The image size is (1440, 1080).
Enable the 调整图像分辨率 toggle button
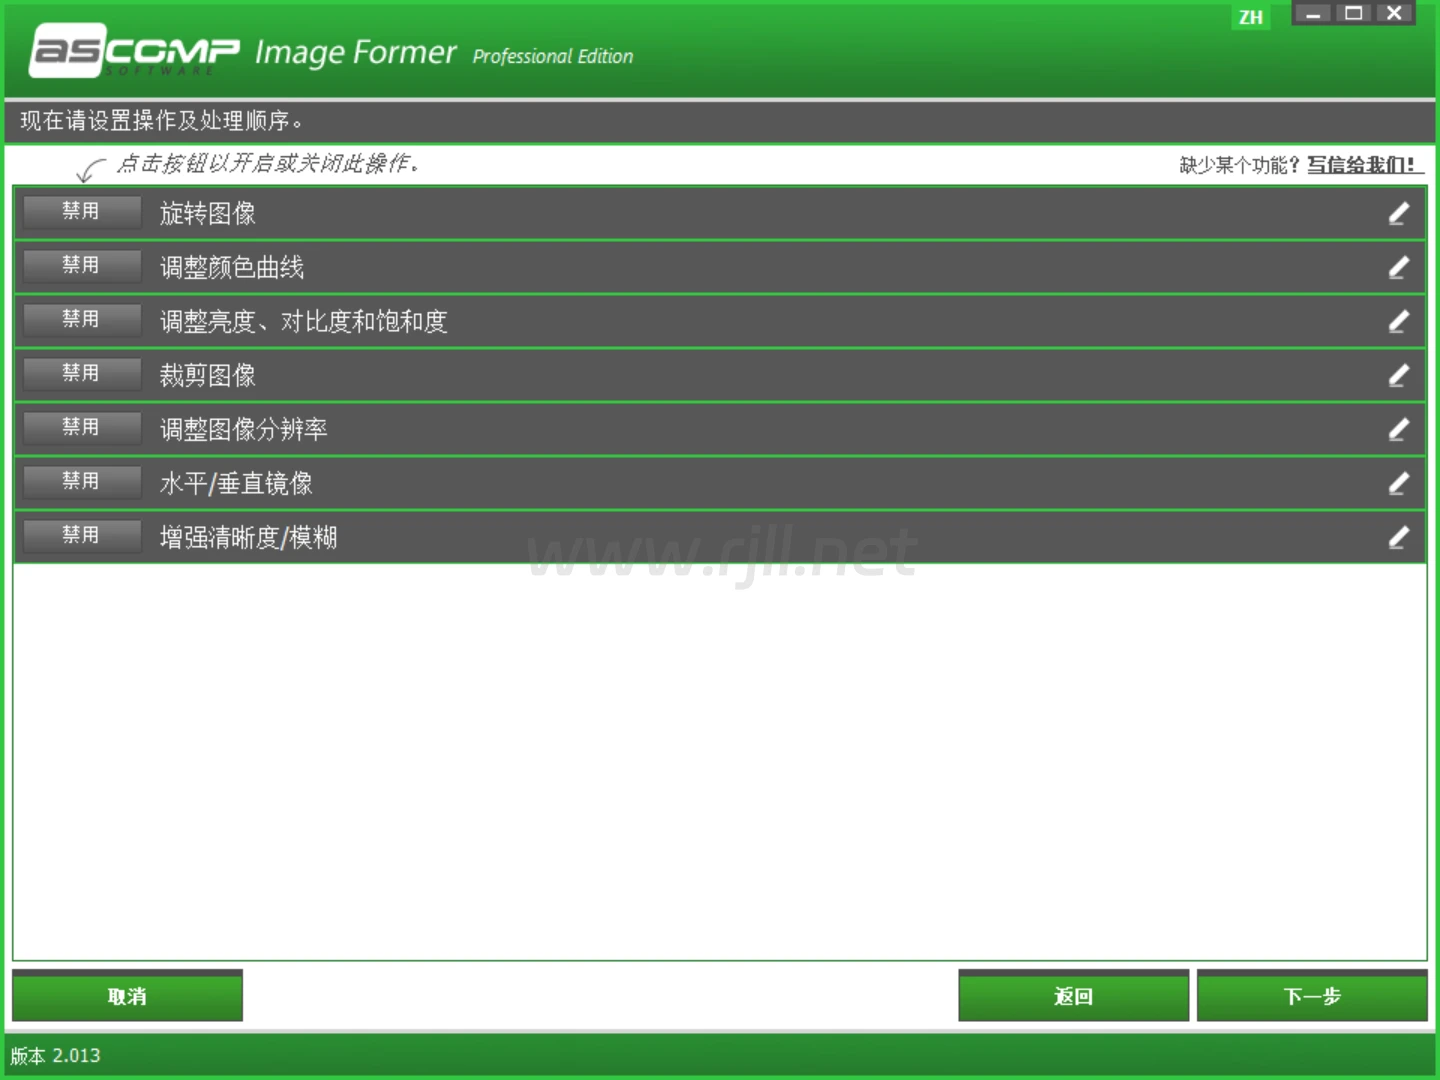[x=81, y=427]
